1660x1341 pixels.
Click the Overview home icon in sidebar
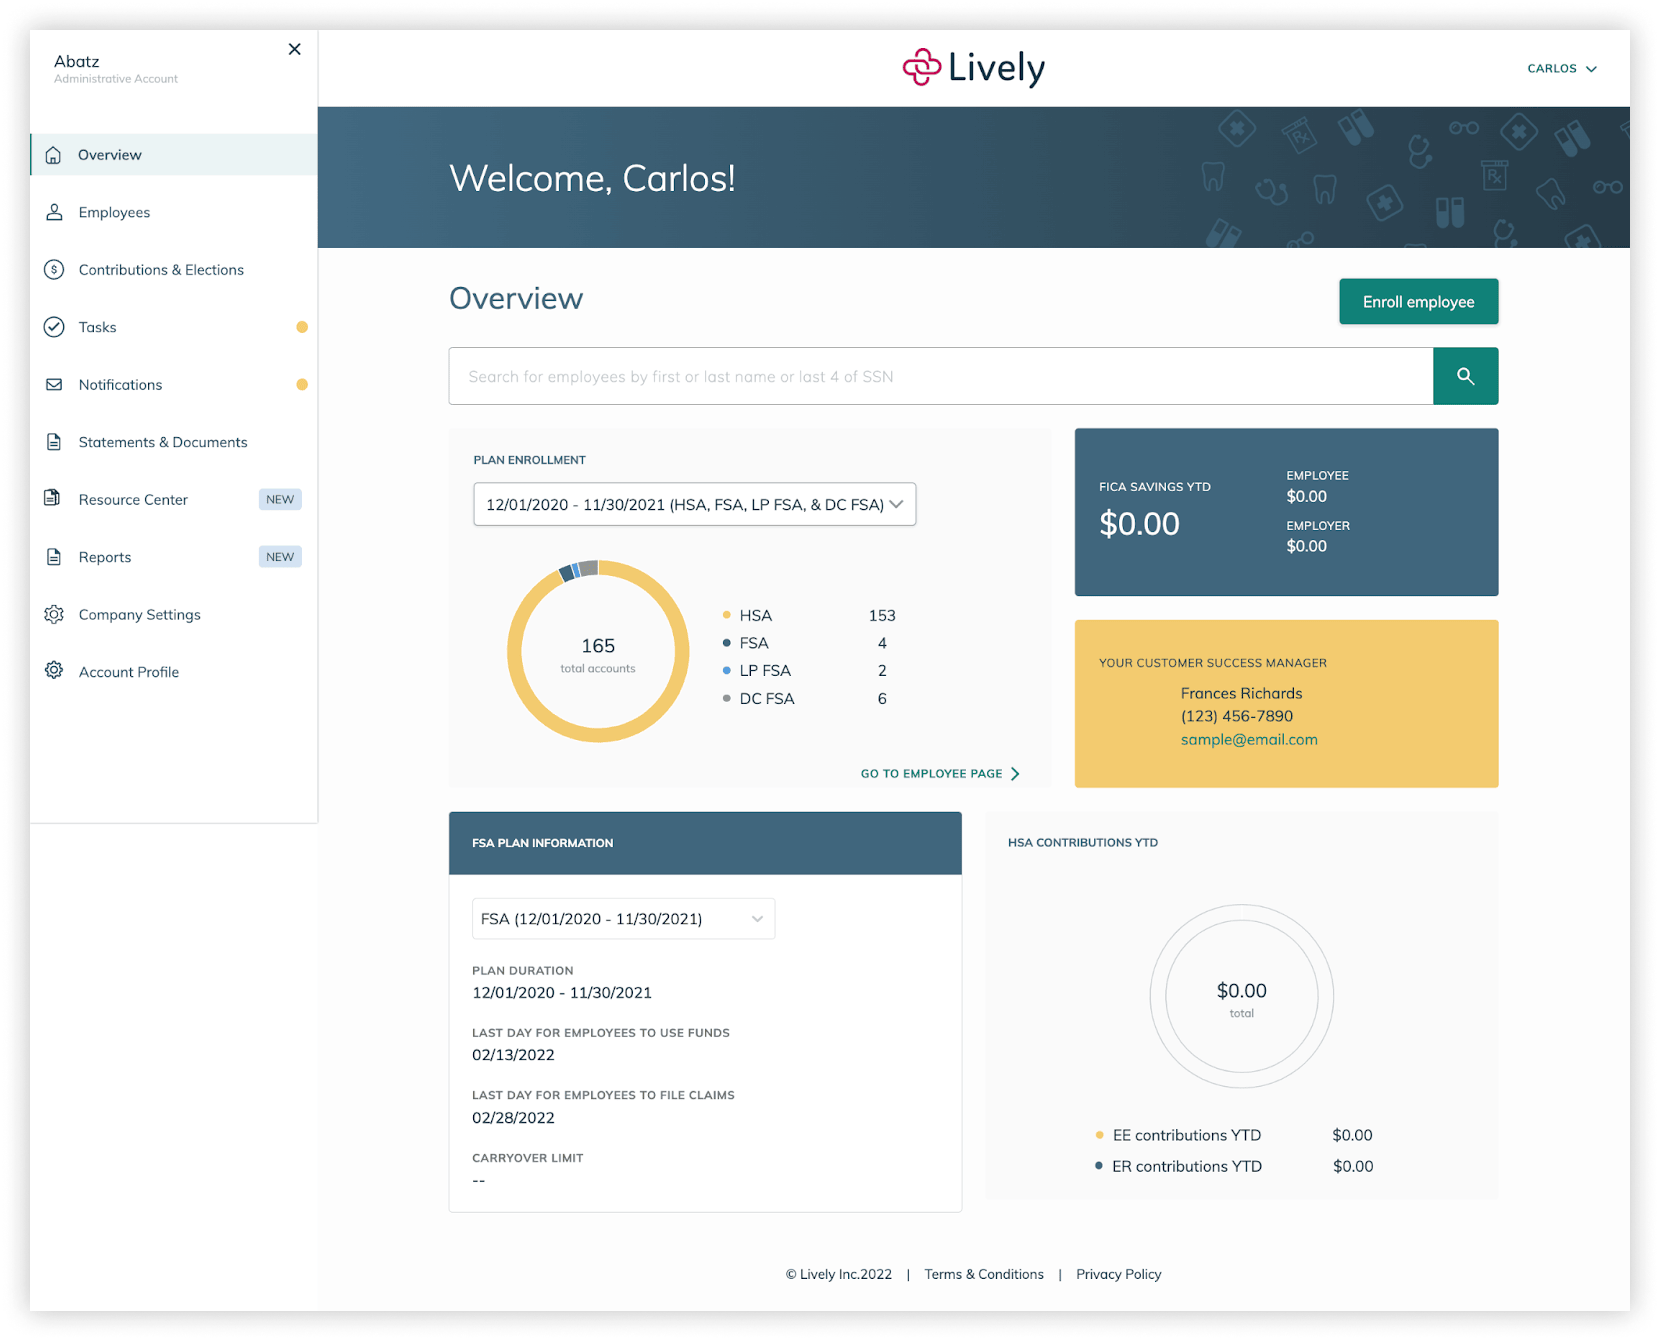coord(54,155)
